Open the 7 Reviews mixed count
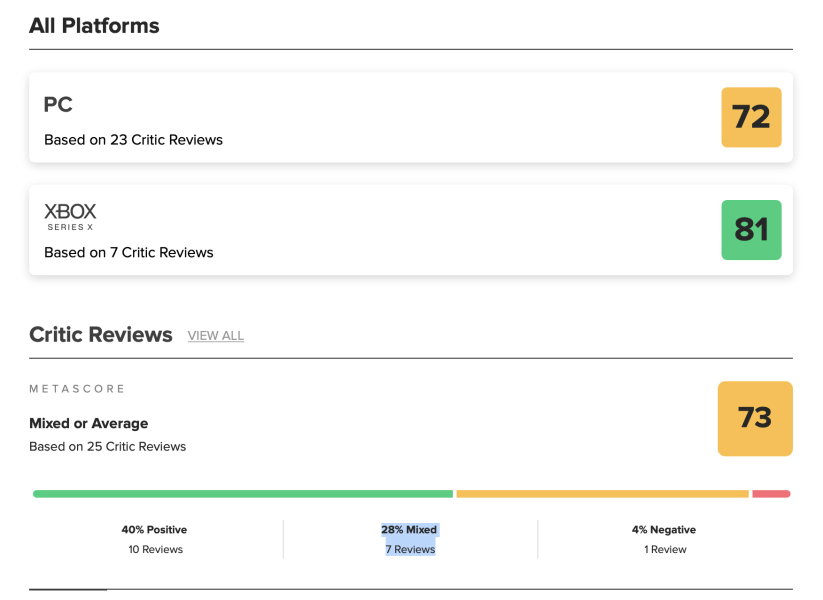The width and height of the screenshot is (823, 600). coord(409,550)
